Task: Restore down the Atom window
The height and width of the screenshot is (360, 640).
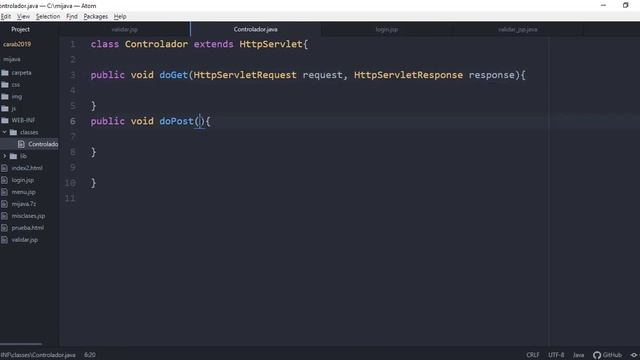Action: [x=625, y=5]
